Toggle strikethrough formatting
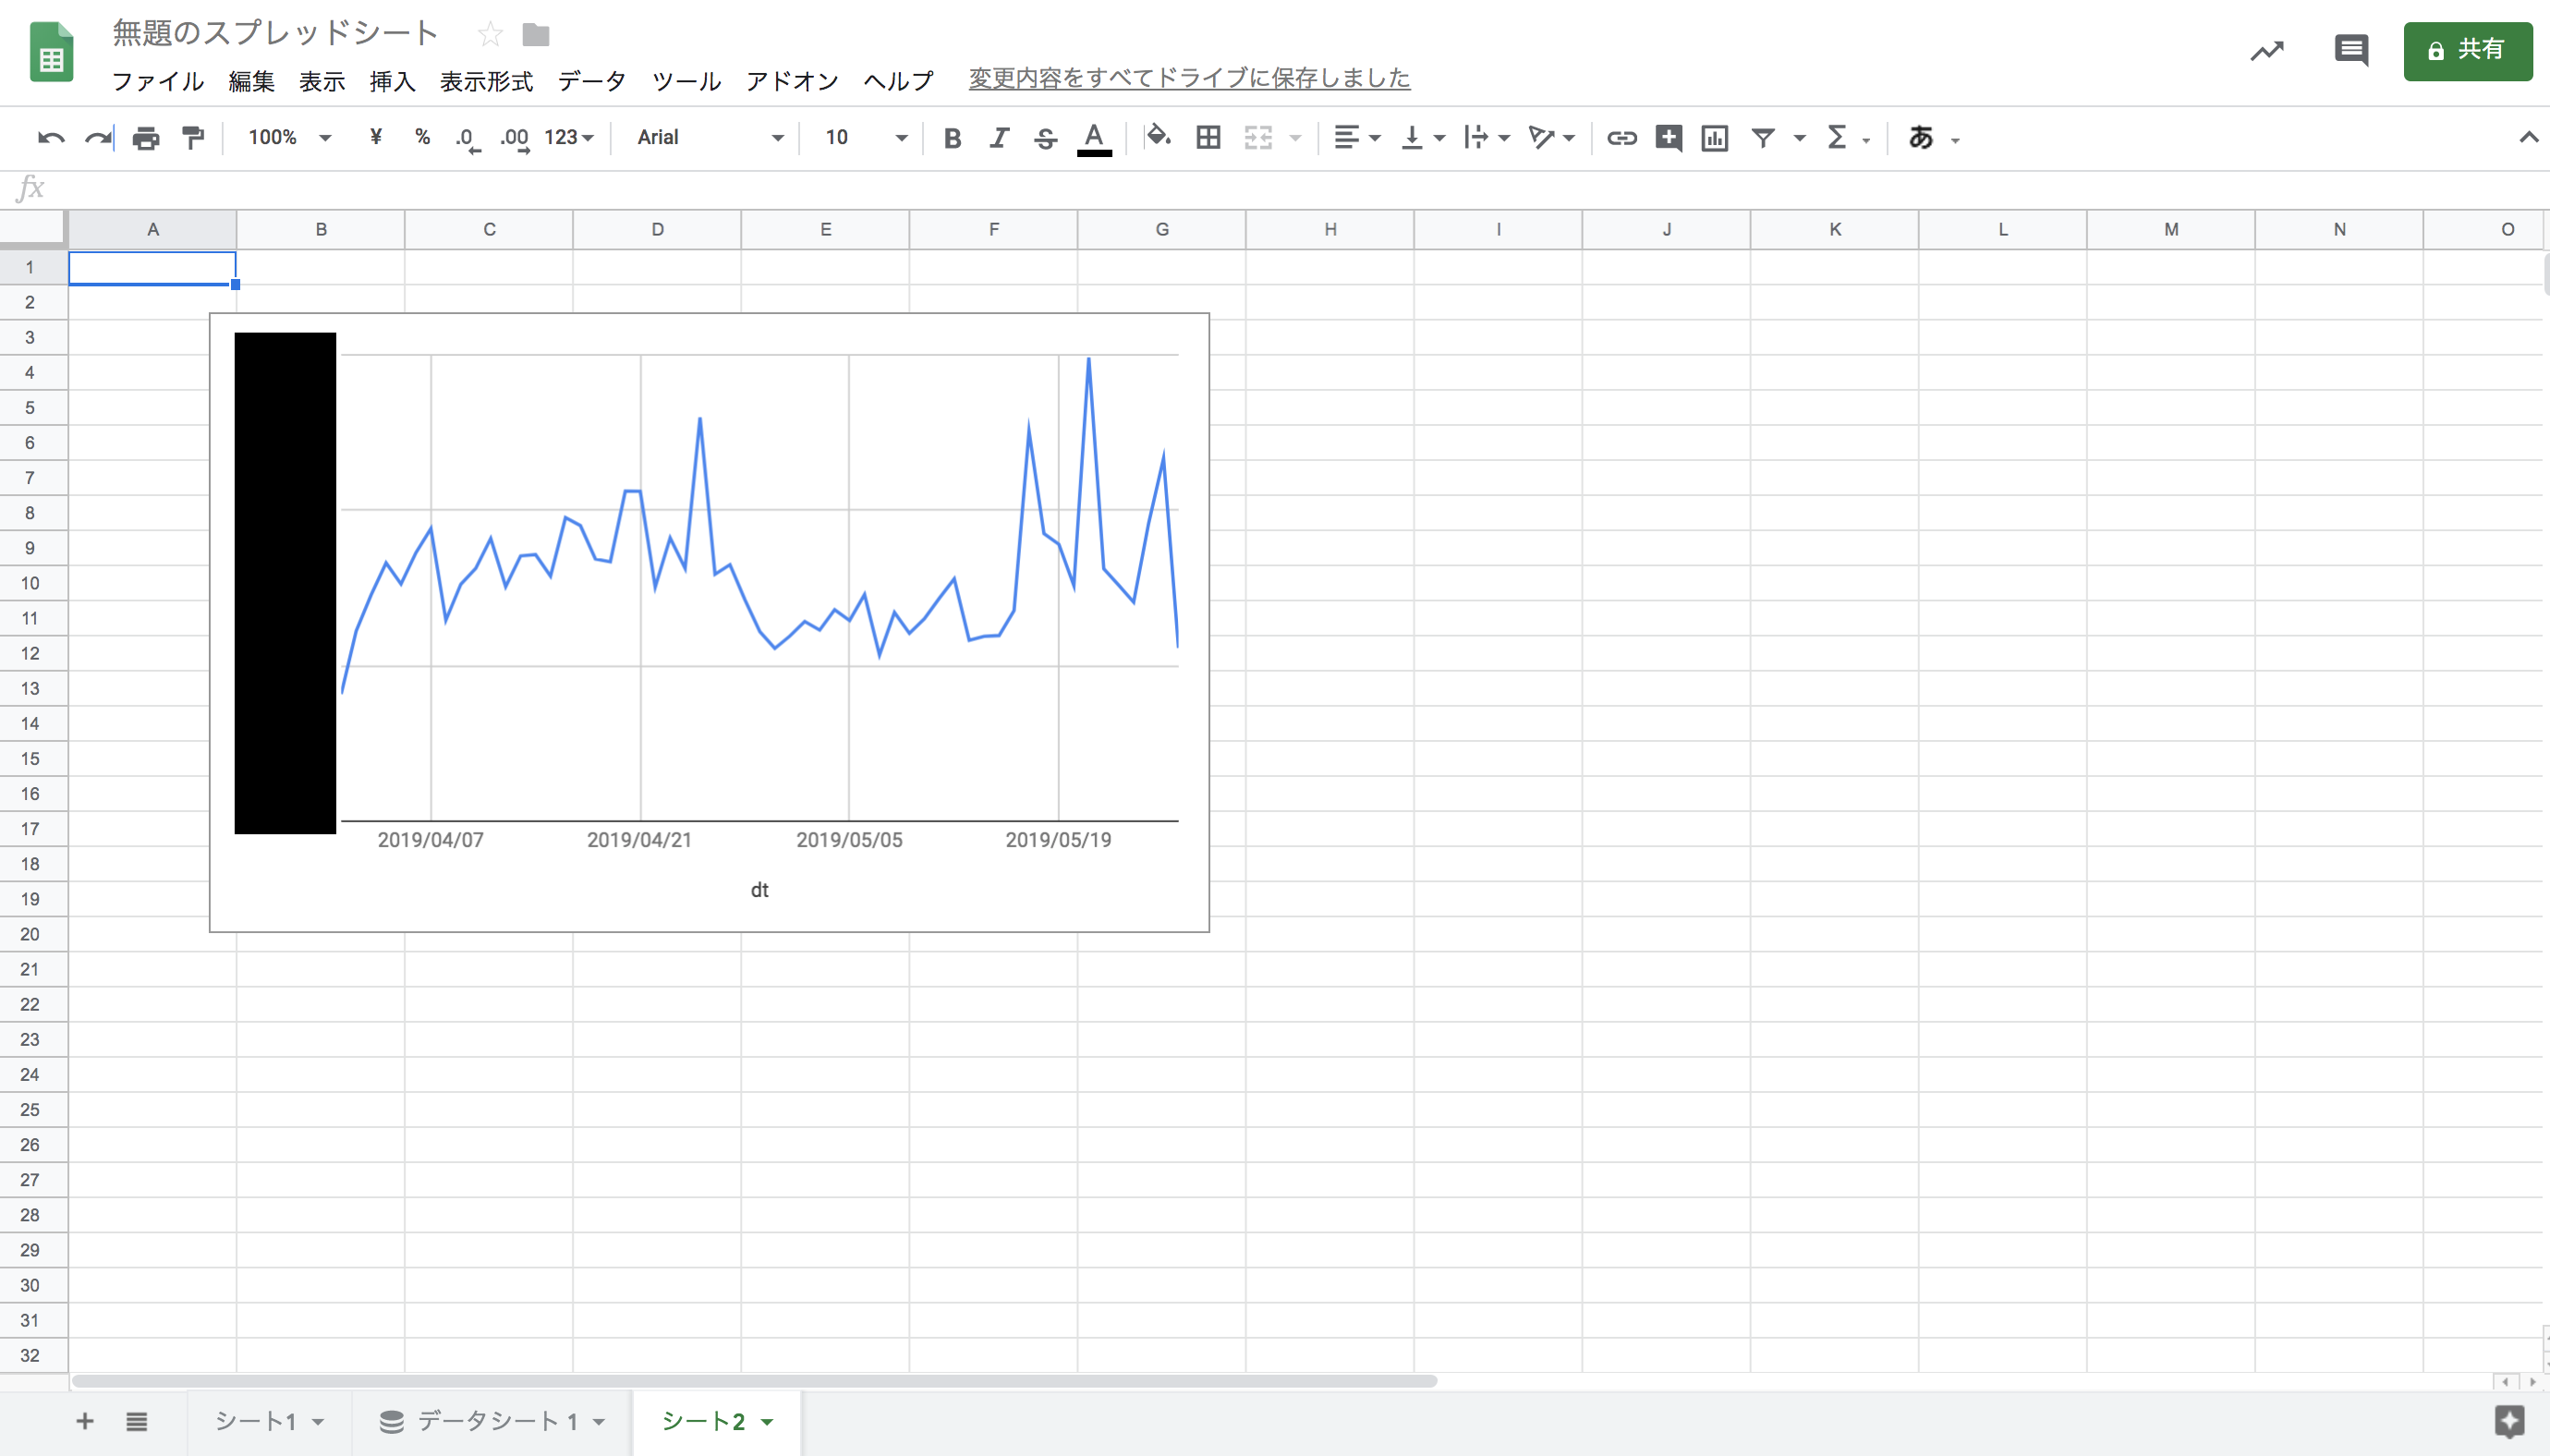This screenshot has height=1456, width=2550. (1046, 138)
